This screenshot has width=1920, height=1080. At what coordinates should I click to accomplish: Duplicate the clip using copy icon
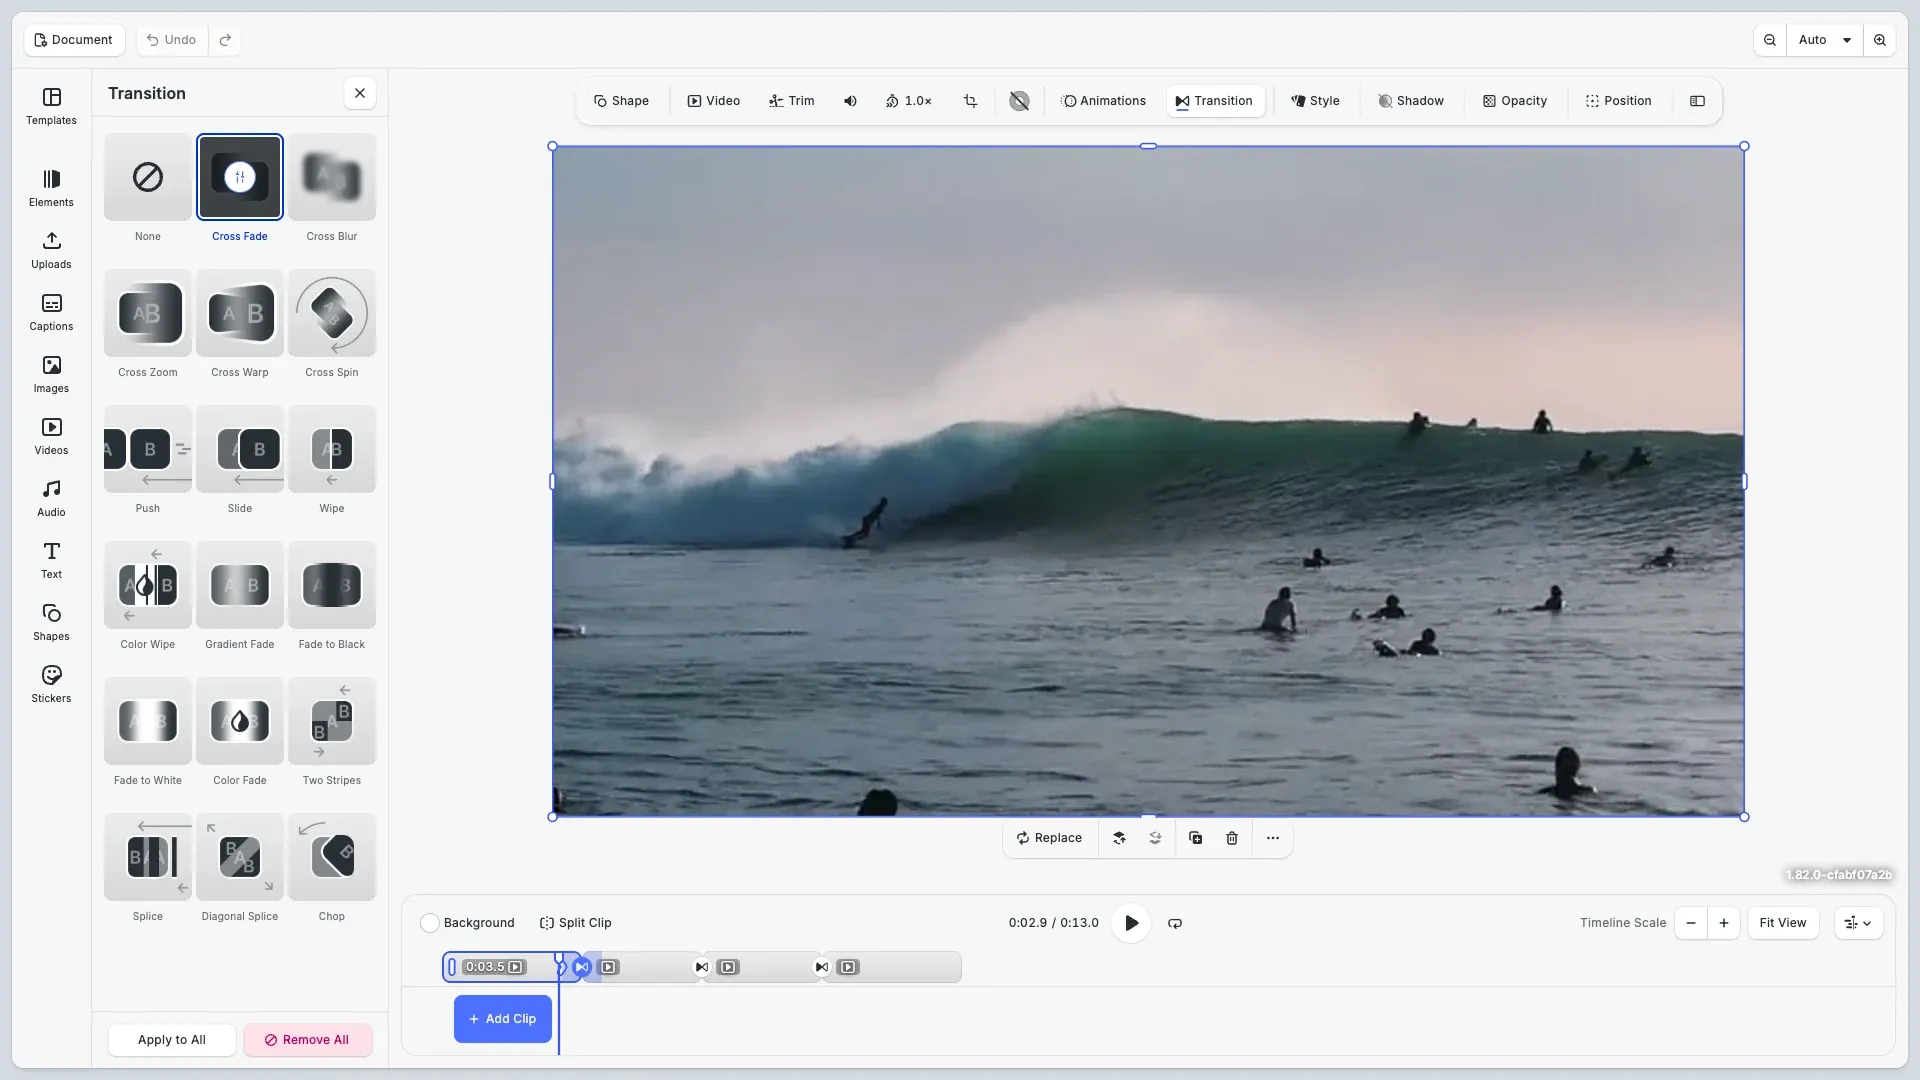coord(1195,838)
